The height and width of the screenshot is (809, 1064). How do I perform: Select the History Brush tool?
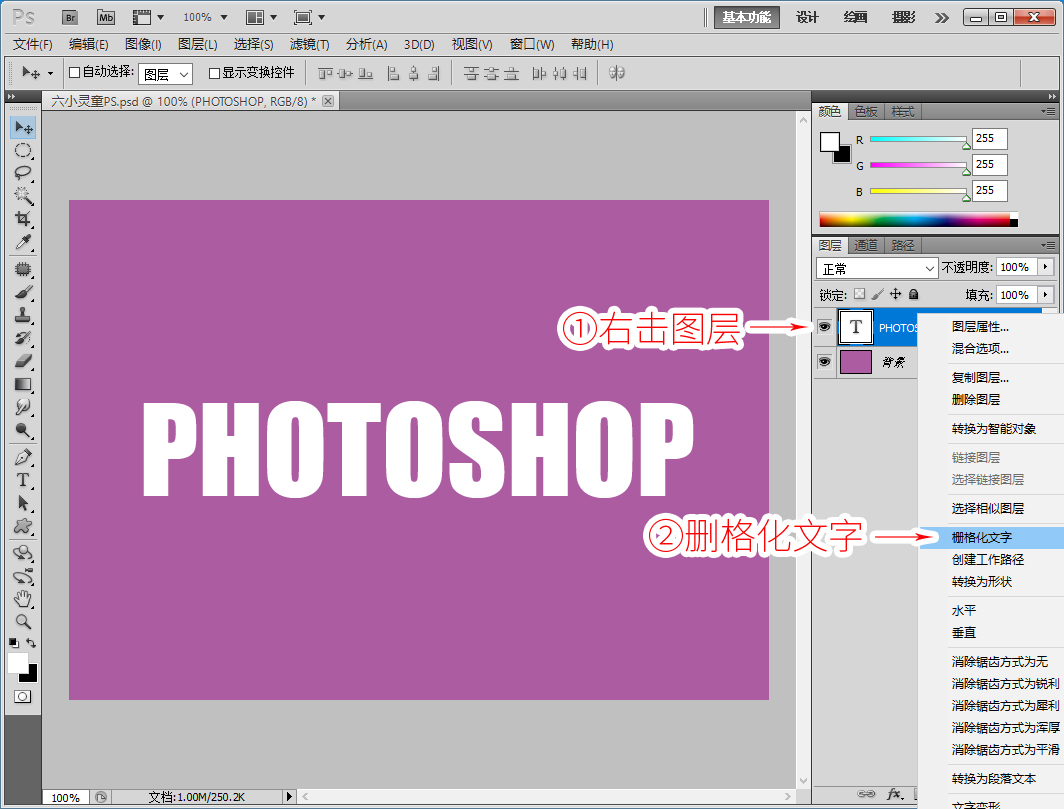coord(23,338)
